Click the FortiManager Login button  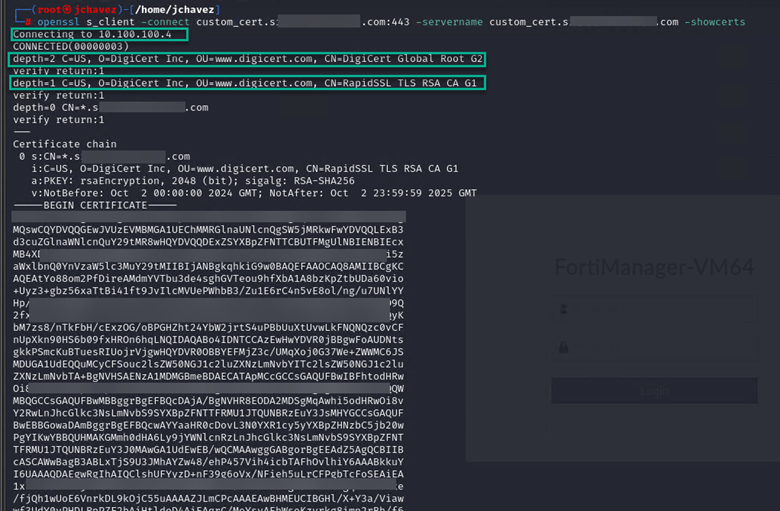654,391
